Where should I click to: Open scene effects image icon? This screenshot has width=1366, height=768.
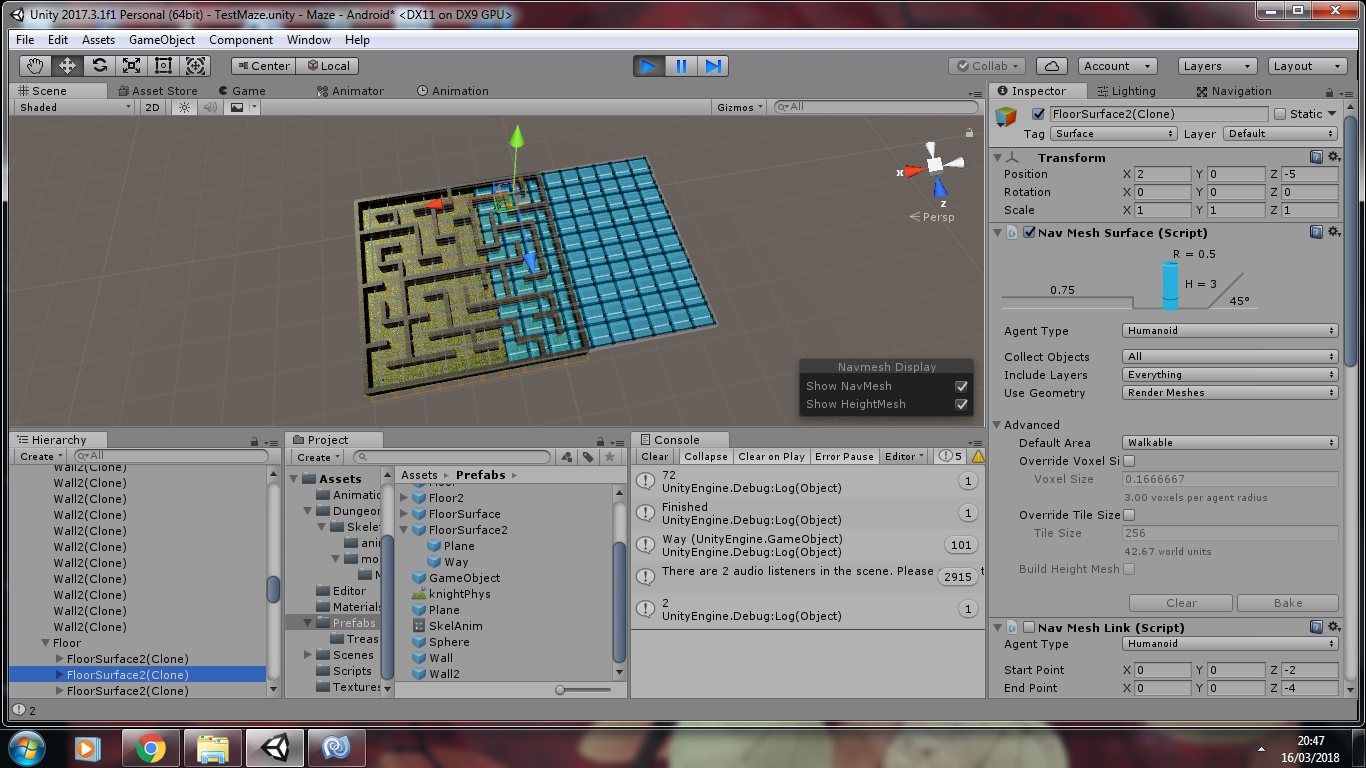pos(237,107)
